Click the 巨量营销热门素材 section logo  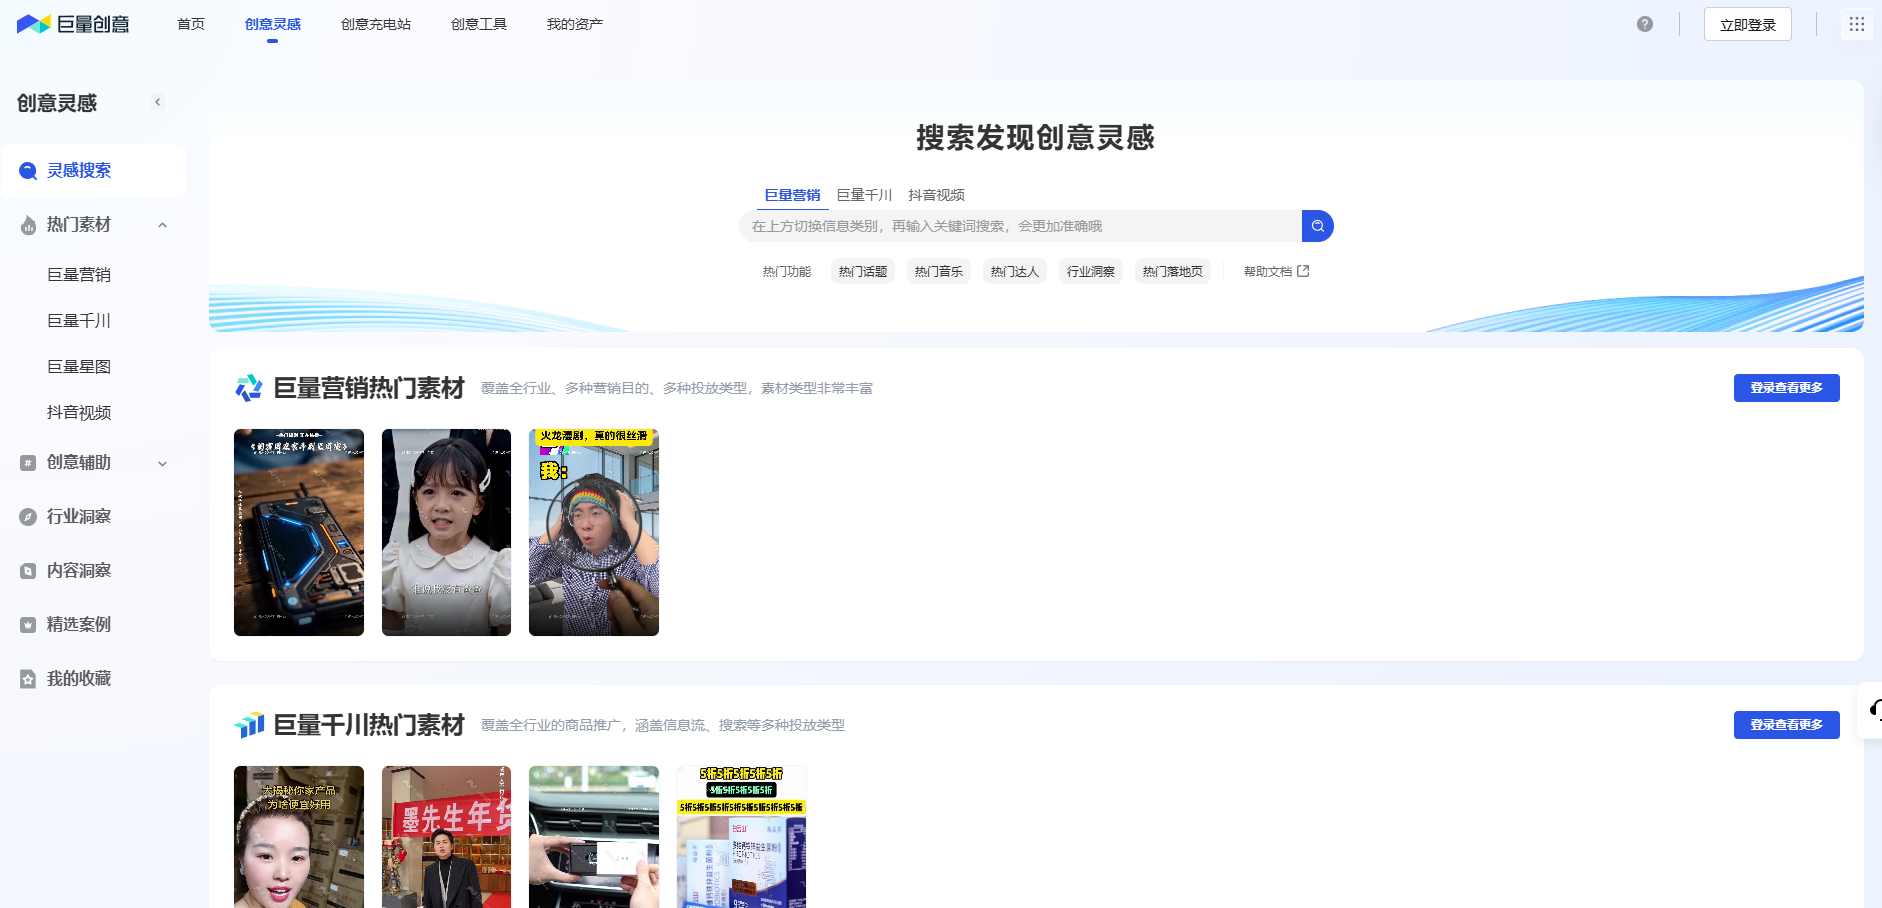249,388
